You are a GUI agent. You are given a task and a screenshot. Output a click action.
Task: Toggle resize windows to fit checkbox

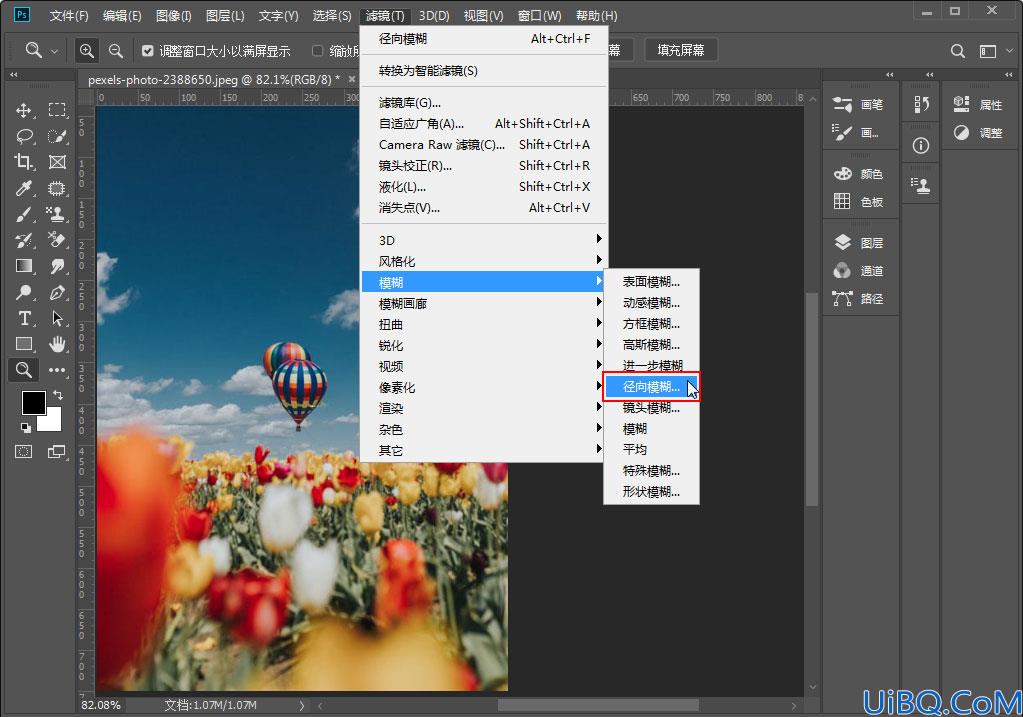(x=147, y=51)
